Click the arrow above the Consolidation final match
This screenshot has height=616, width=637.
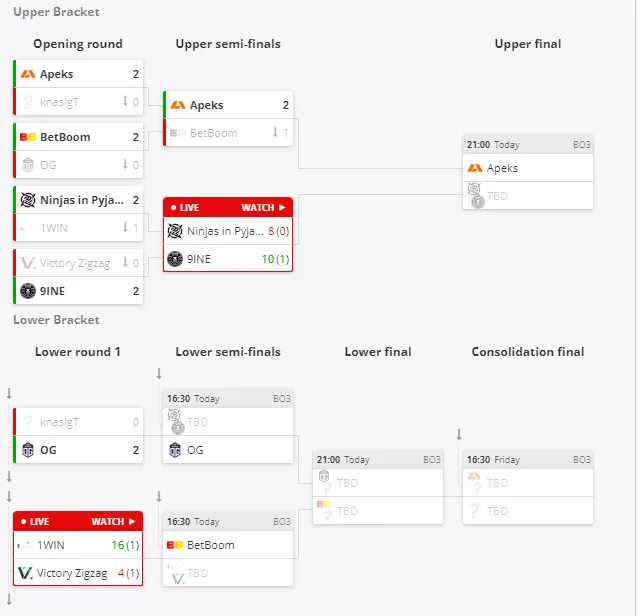click(x=459, y=434)
